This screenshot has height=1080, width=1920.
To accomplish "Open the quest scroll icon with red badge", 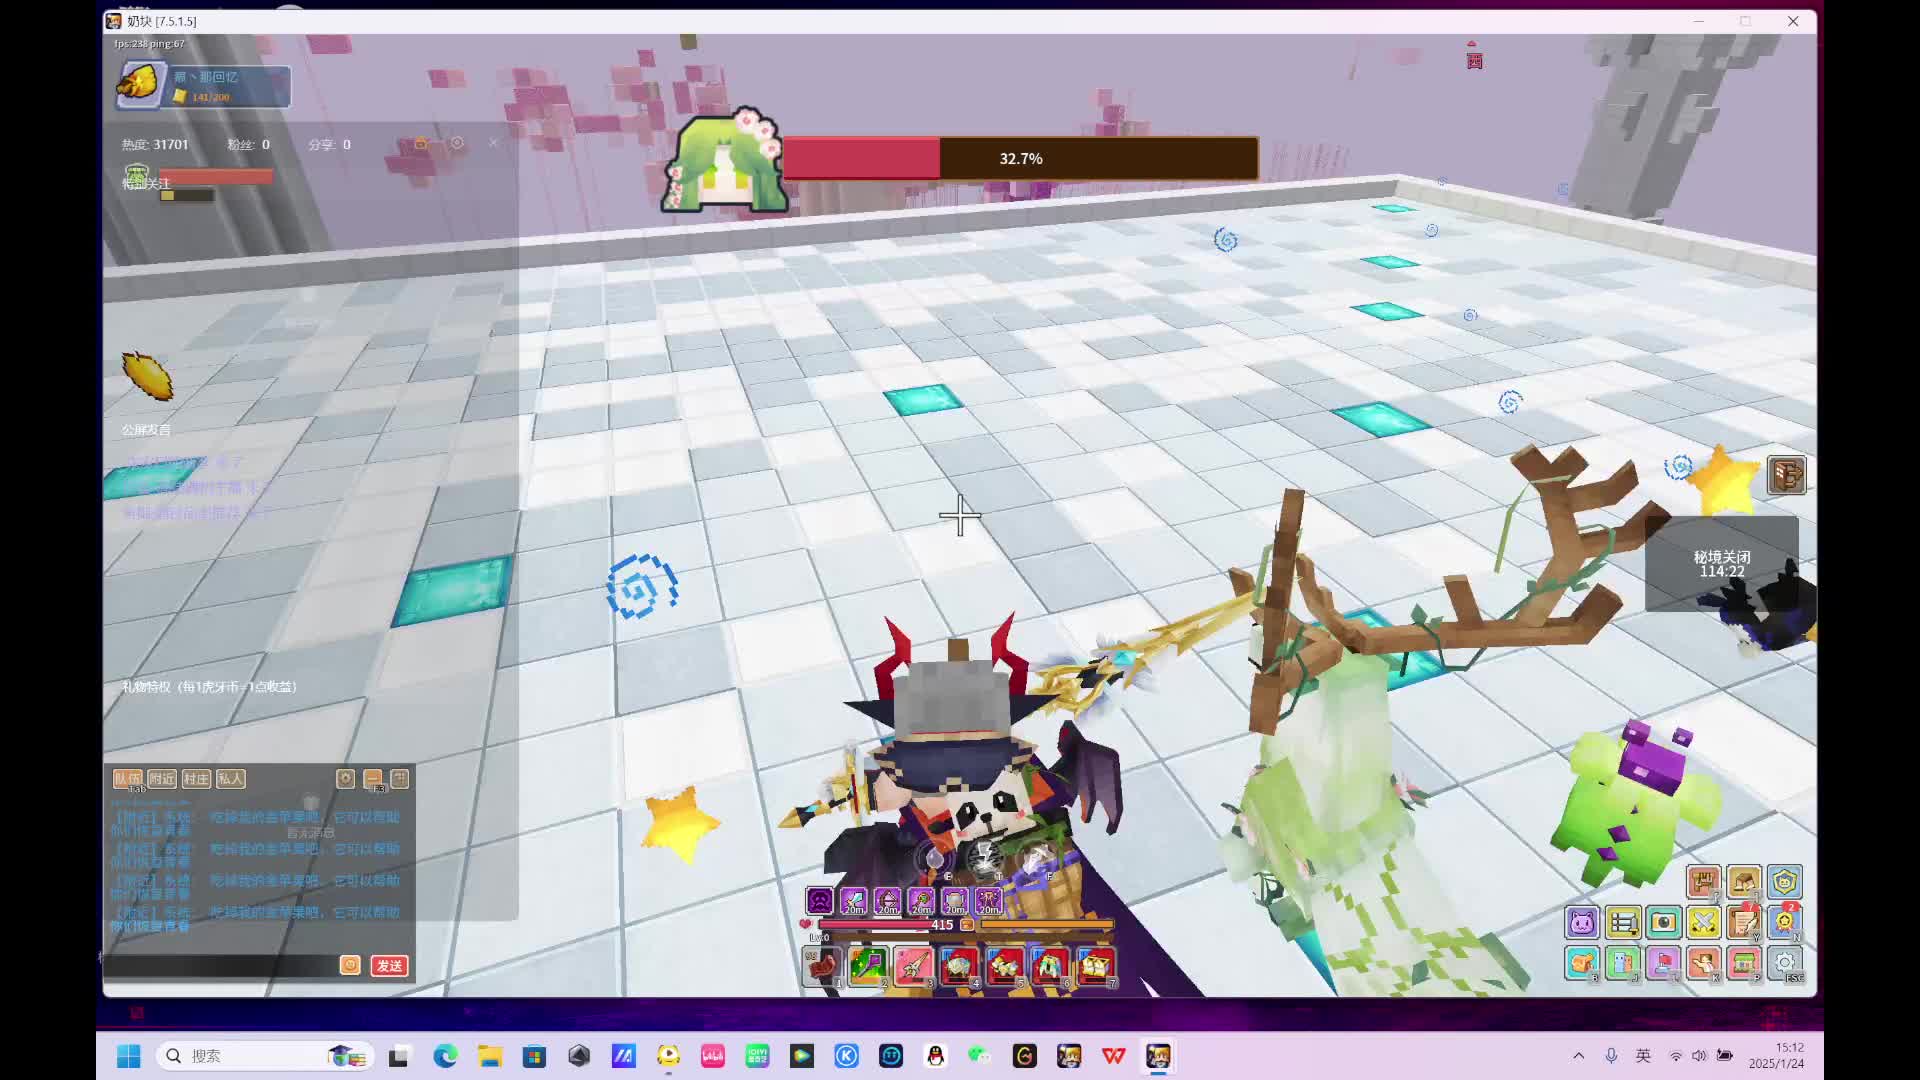I will 1744,922.
